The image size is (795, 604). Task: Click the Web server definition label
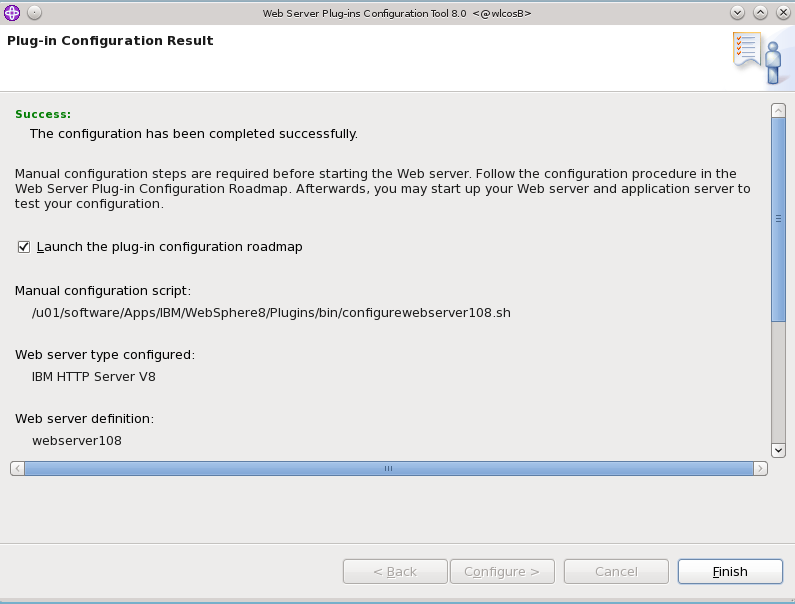click(x=84, y=418)
